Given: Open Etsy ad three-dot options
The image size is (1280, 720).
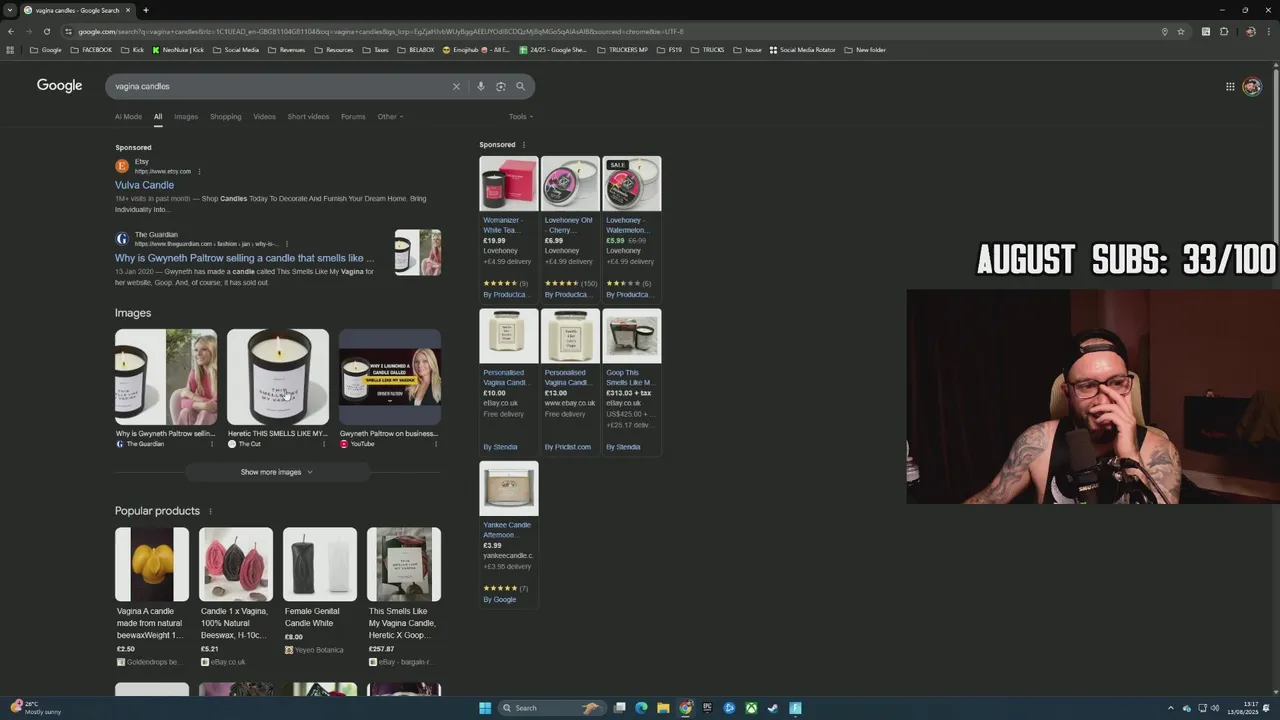Looking at the screenshot, I should pos(199,171).
